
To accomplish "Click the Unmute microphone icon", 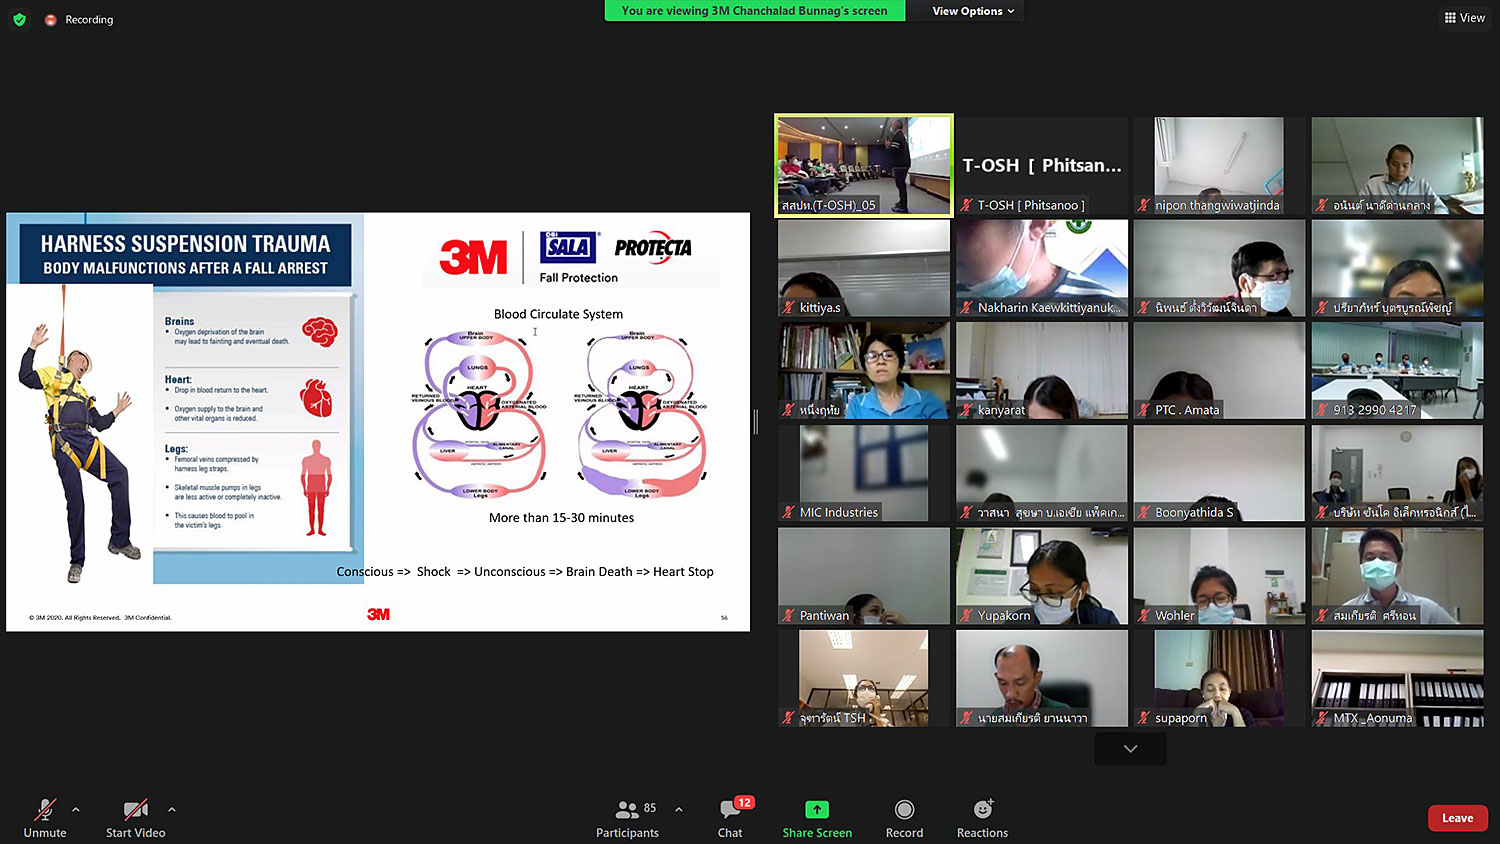I will (45, 809).
